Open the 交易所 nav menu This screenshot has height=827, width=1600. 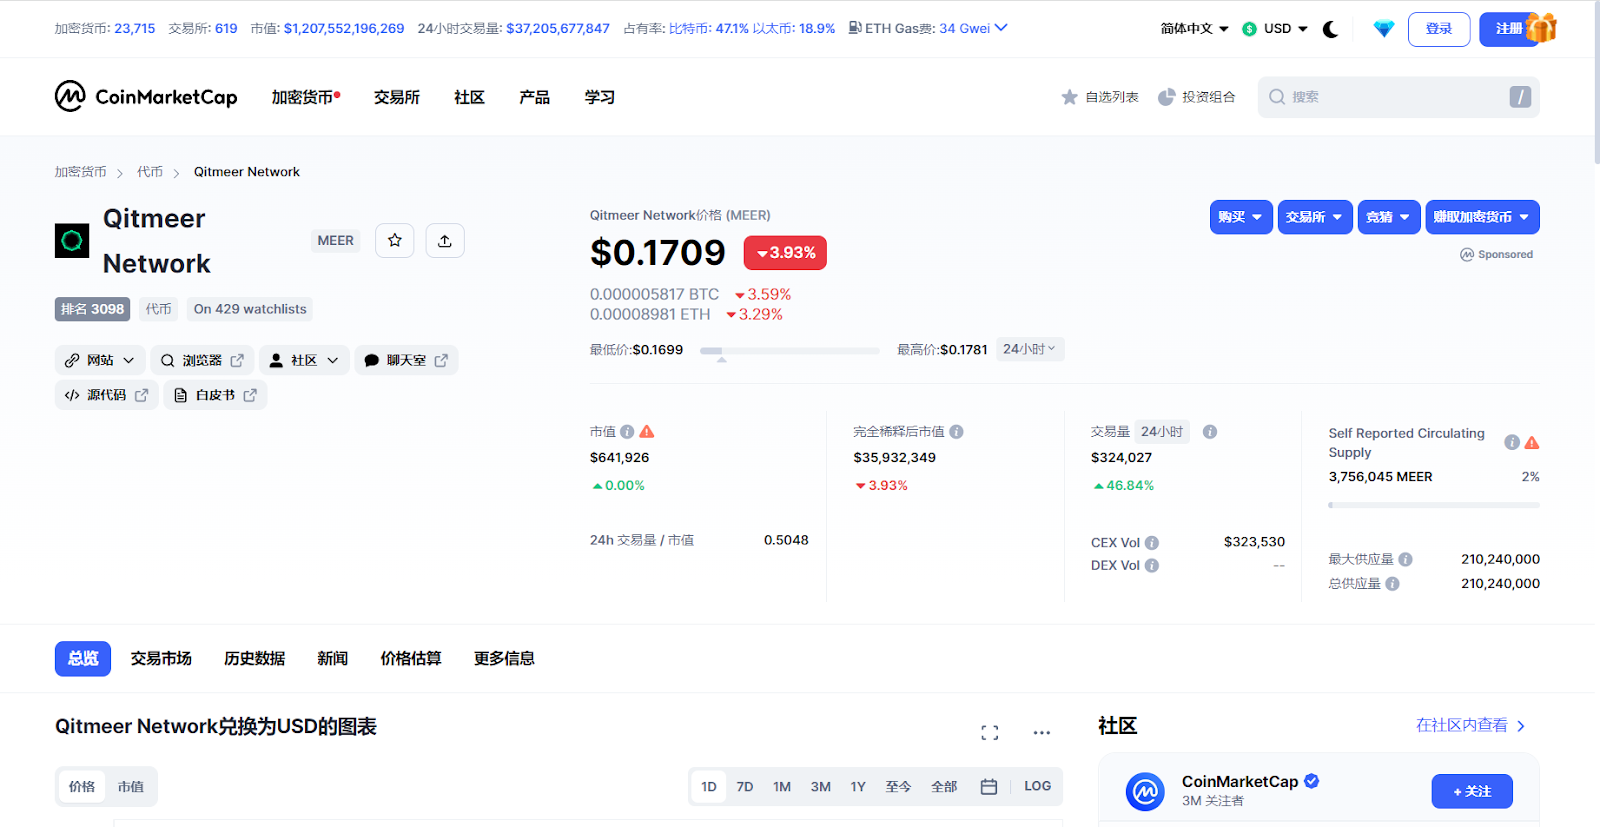tap(397, 97)
